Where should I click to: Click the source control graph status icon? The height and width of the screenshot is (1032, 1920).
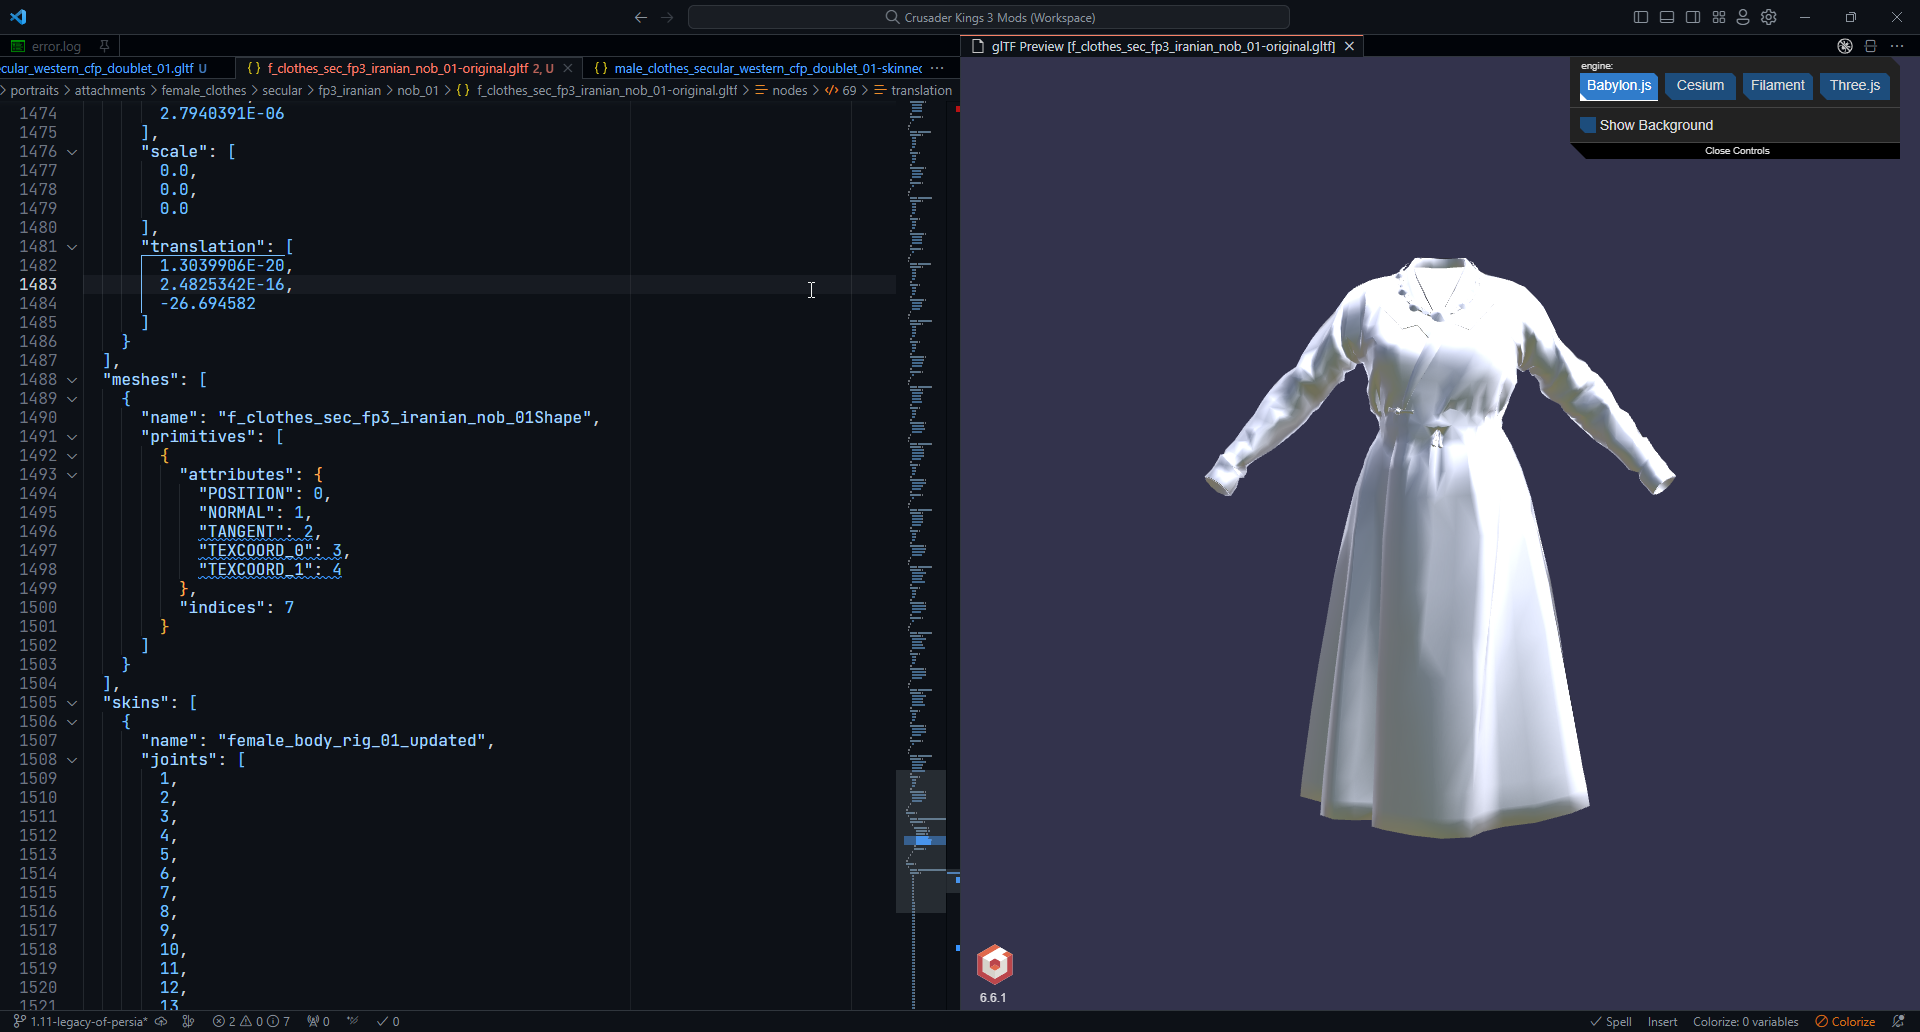tap(188, 1021)
